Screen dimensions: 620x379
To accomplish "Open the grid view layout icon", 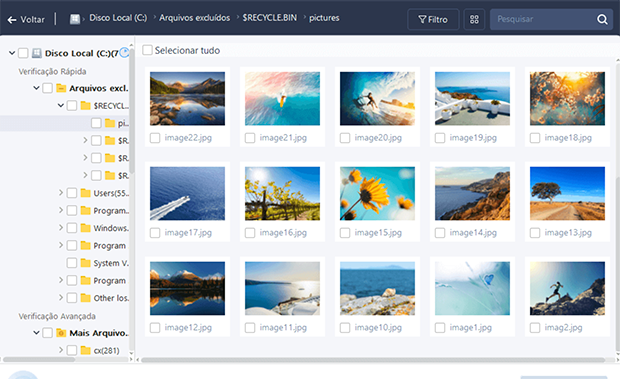I will pos(474,19).
